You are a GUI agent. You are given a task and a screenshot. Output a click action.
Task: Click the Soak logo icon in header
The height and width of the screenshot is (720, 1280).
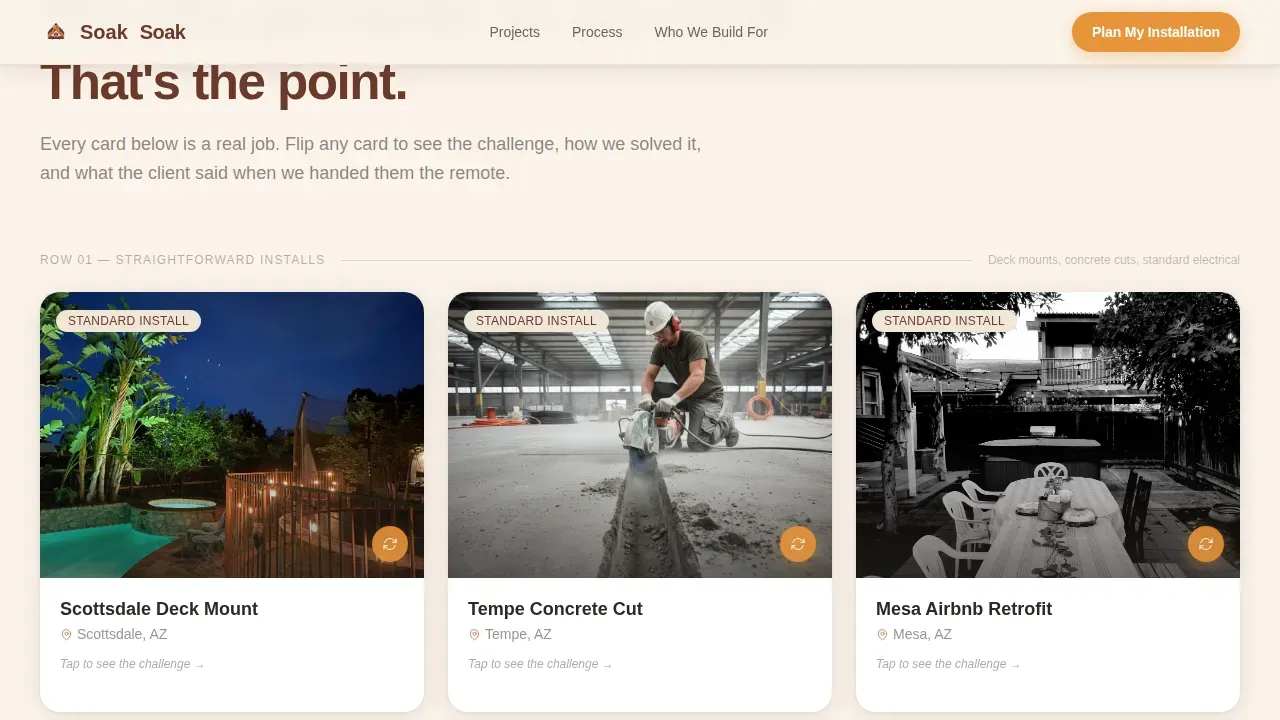[x=56, y=32]
